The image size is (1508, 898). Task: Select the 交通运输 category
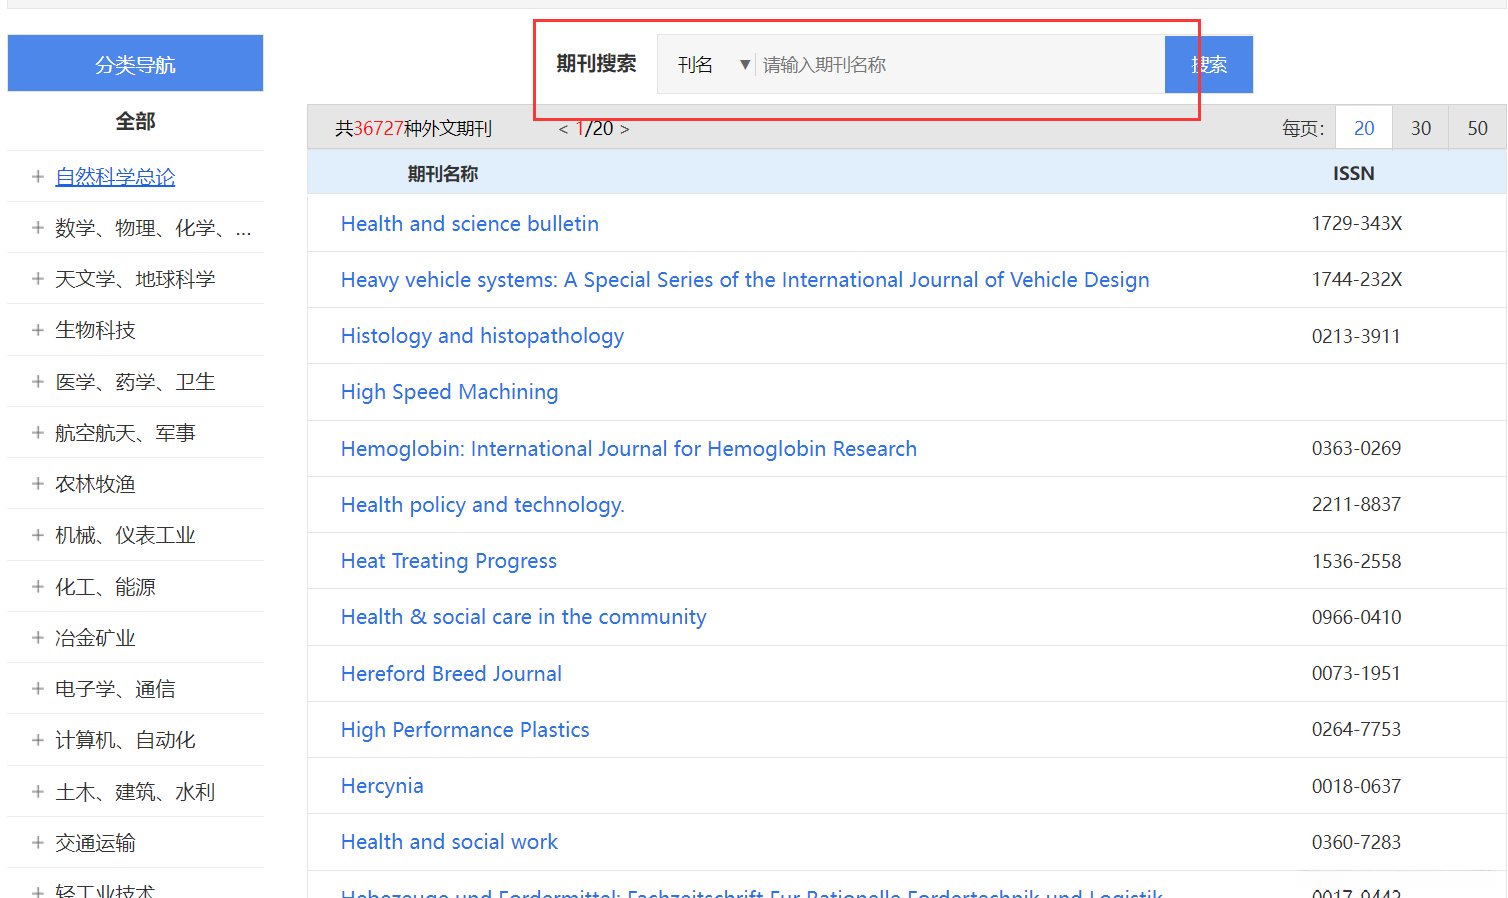click(x=95, y=843)
